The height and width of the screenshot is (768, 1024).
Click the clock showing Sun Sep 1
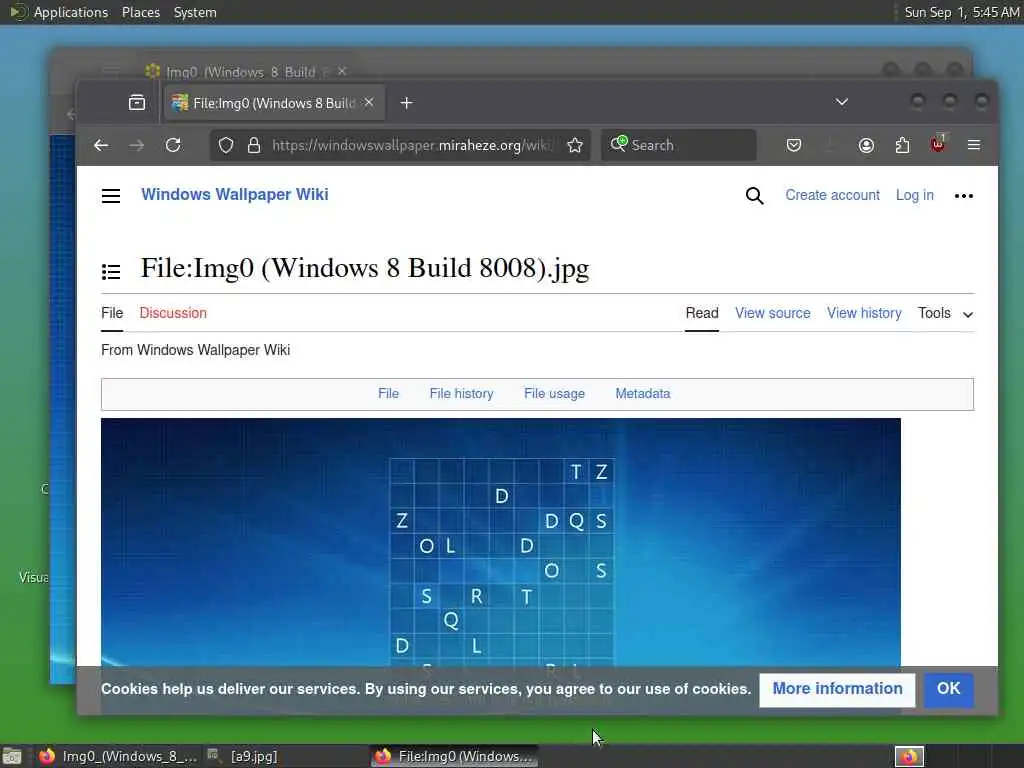pos(961,12)
